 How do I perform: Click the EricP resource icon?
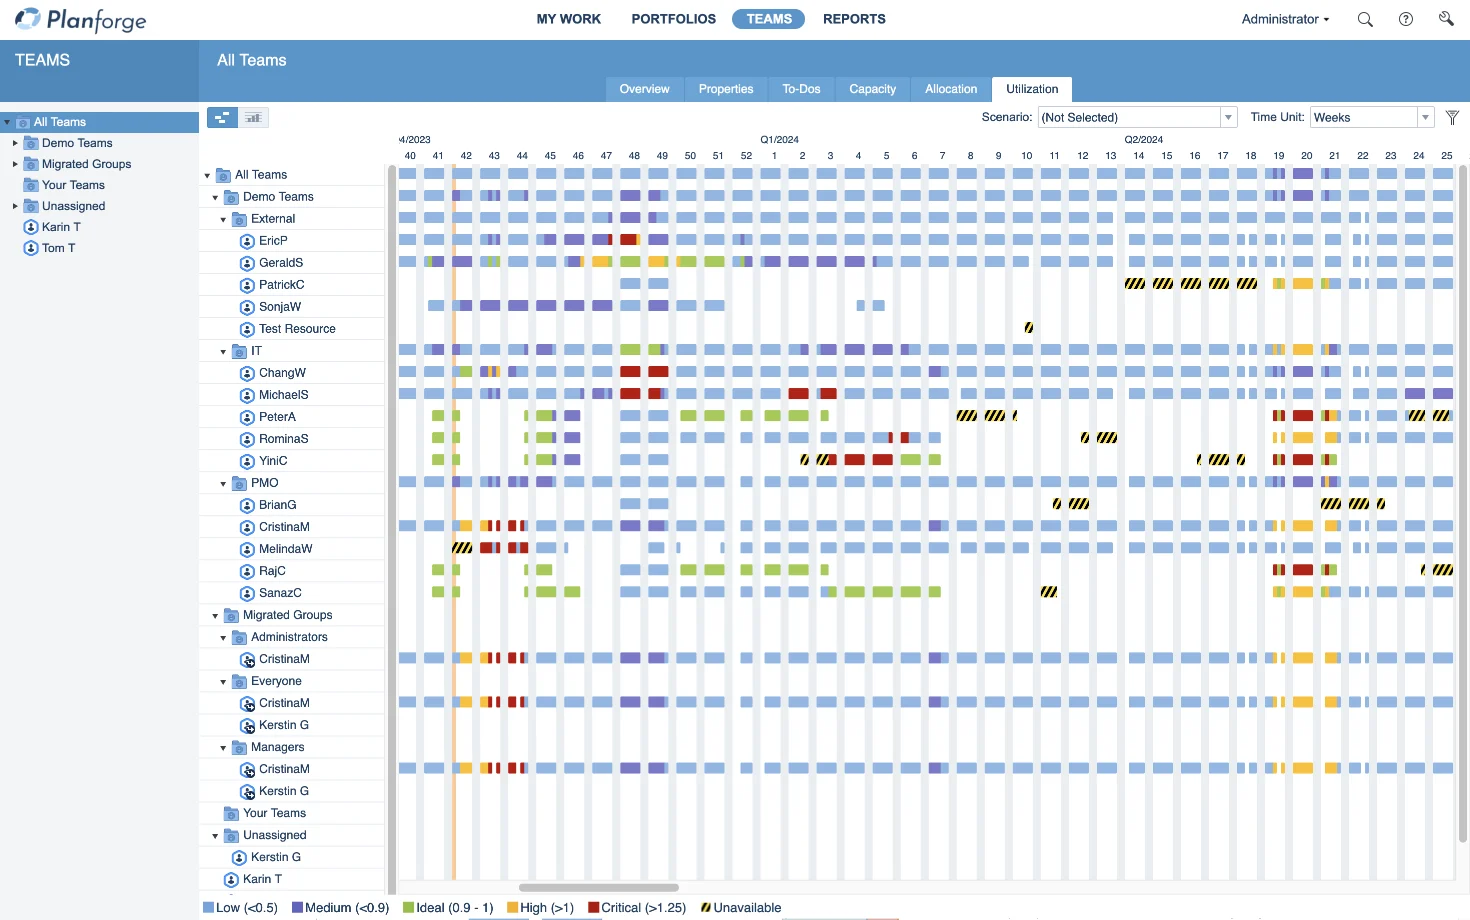(x=247, y=241)
